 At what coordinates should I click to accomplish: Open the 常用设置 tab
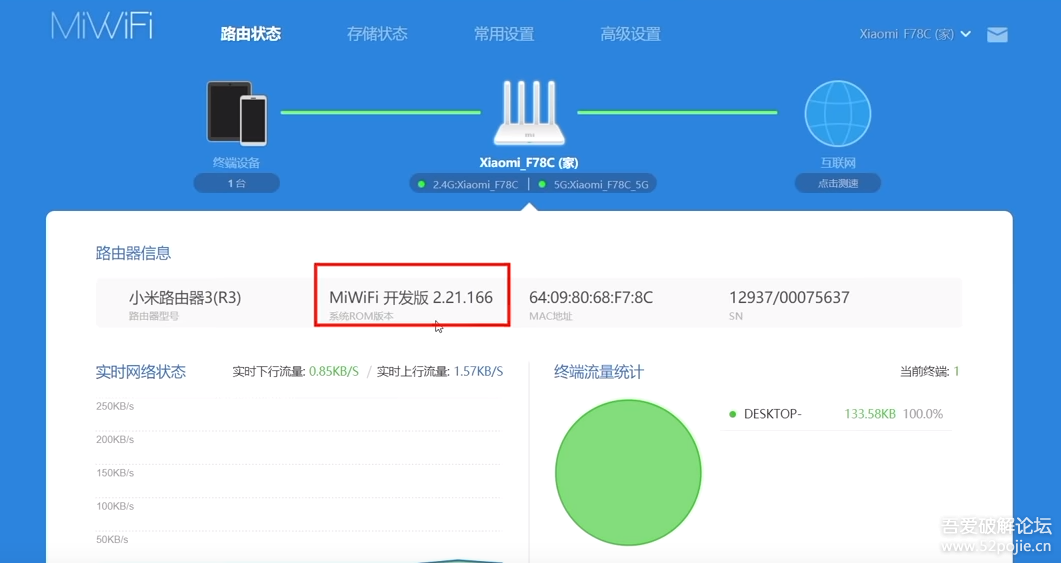tap(504, 34)
